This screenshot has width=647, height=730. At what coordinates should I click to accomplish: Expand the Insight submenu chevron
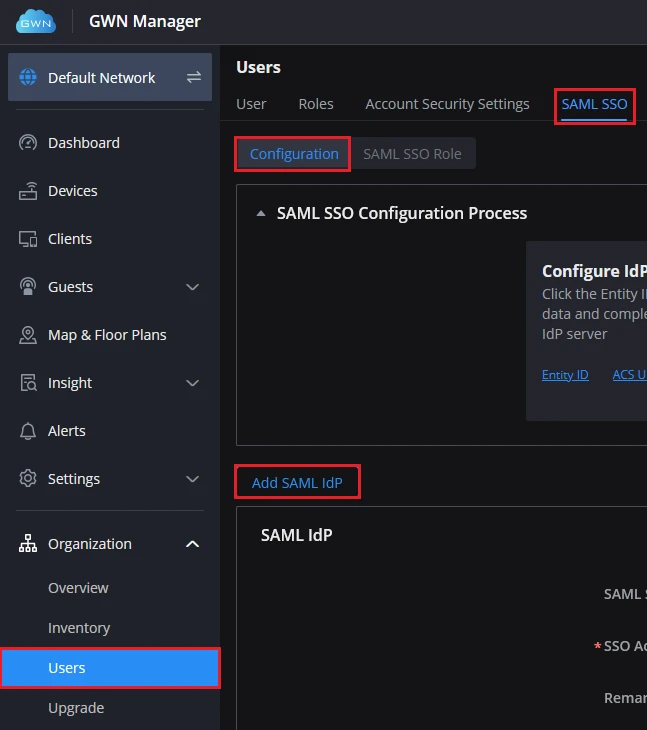tap(193, 383)
